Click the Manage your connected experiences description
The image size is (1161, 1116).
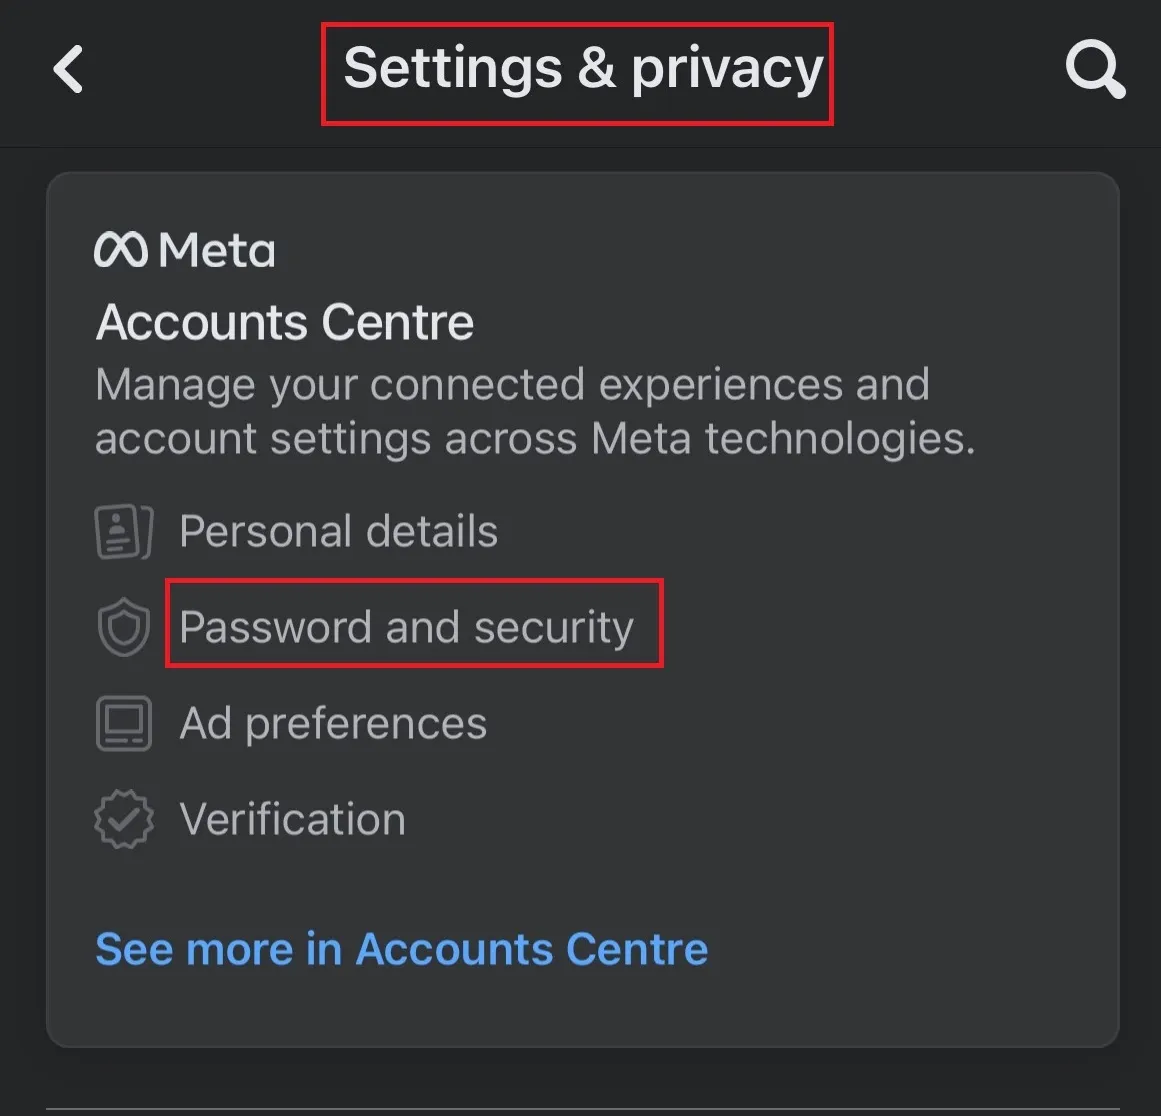pos(512,385)
